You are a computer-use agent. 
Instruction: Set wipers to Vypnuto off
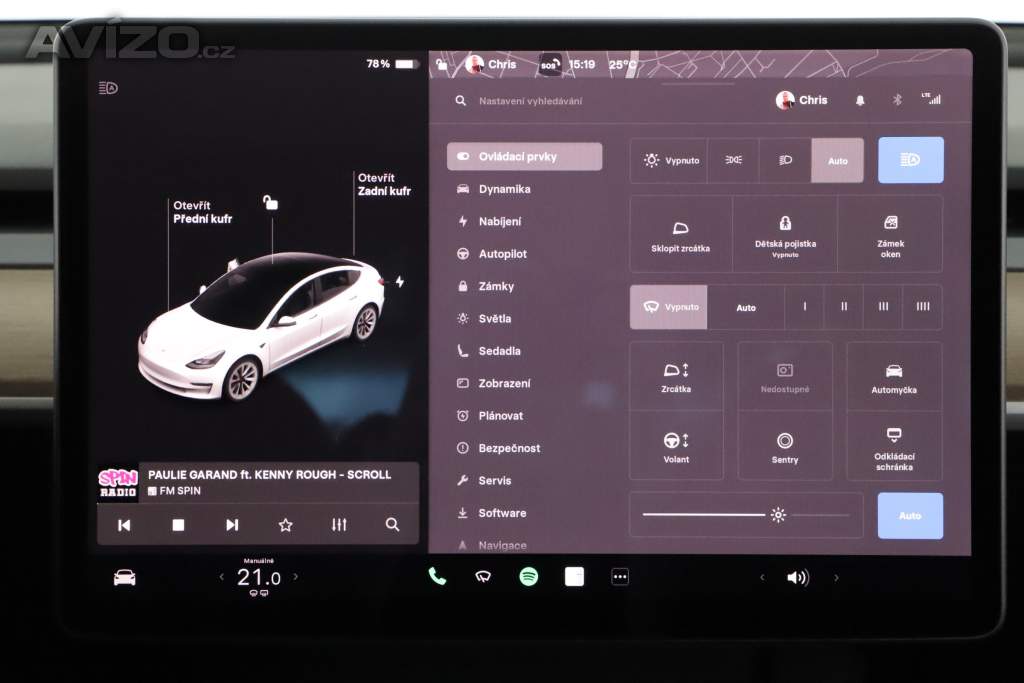[669, 307]
